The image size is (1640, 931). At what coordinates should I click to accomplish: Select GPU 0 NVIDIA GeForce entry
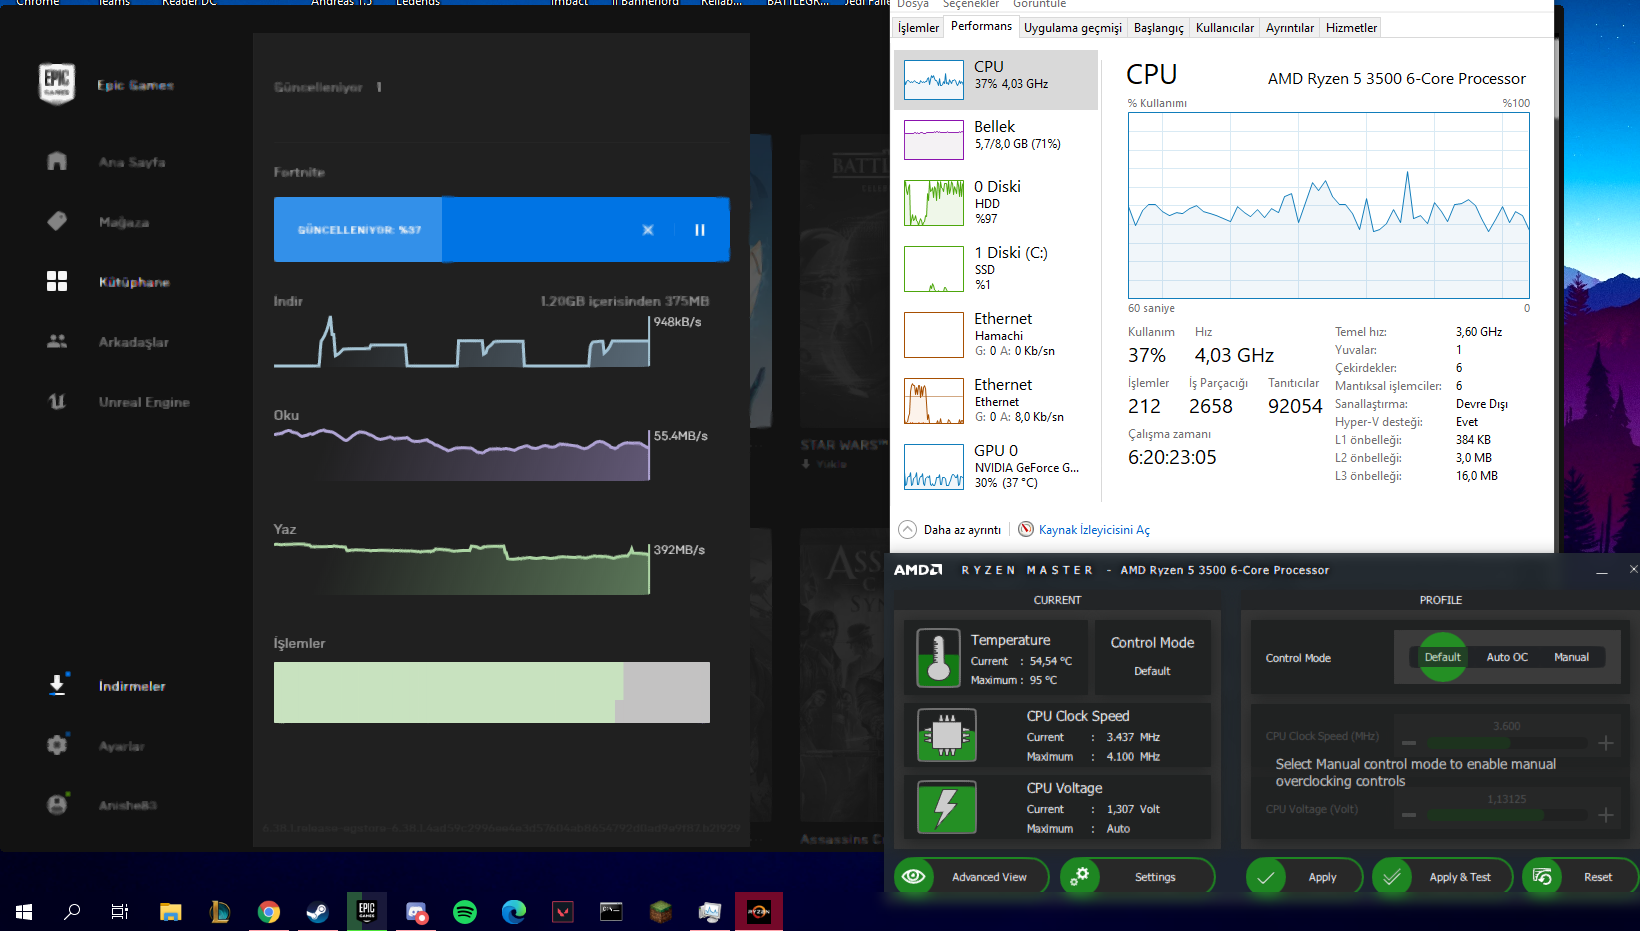[996, 466]
